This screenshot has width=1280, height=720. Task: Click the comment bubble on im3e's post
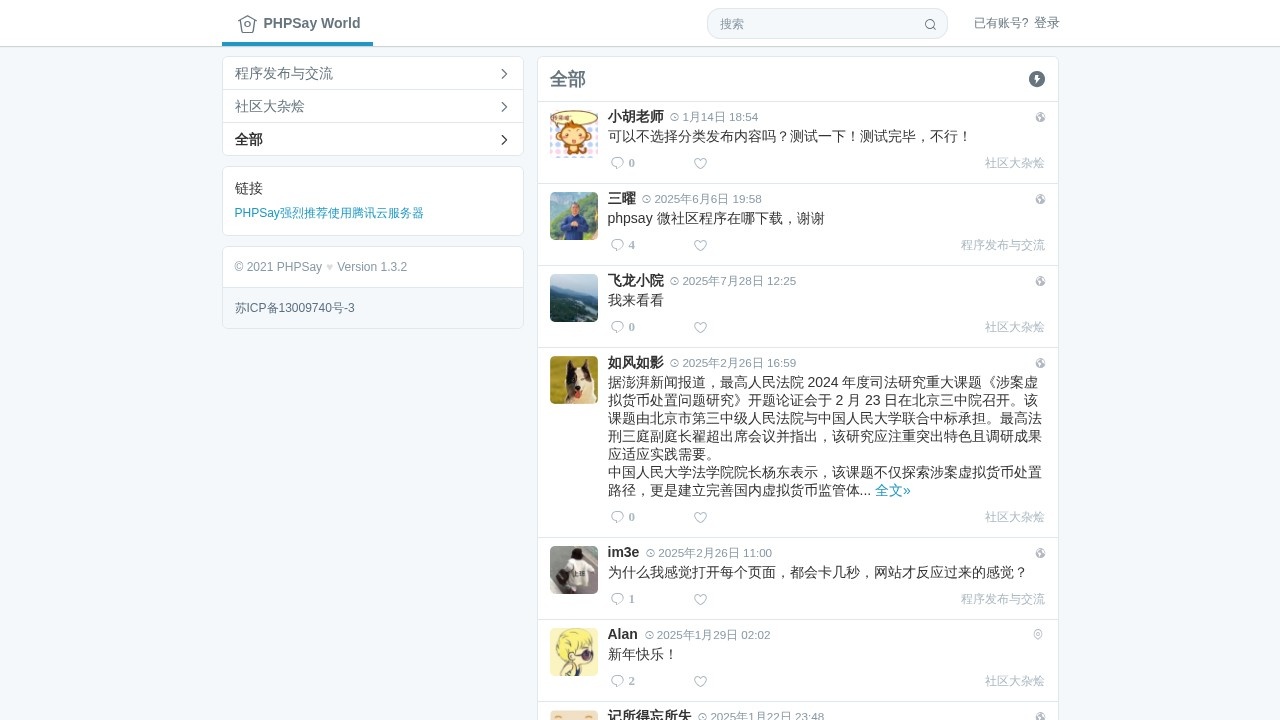[x=618, y=599]
